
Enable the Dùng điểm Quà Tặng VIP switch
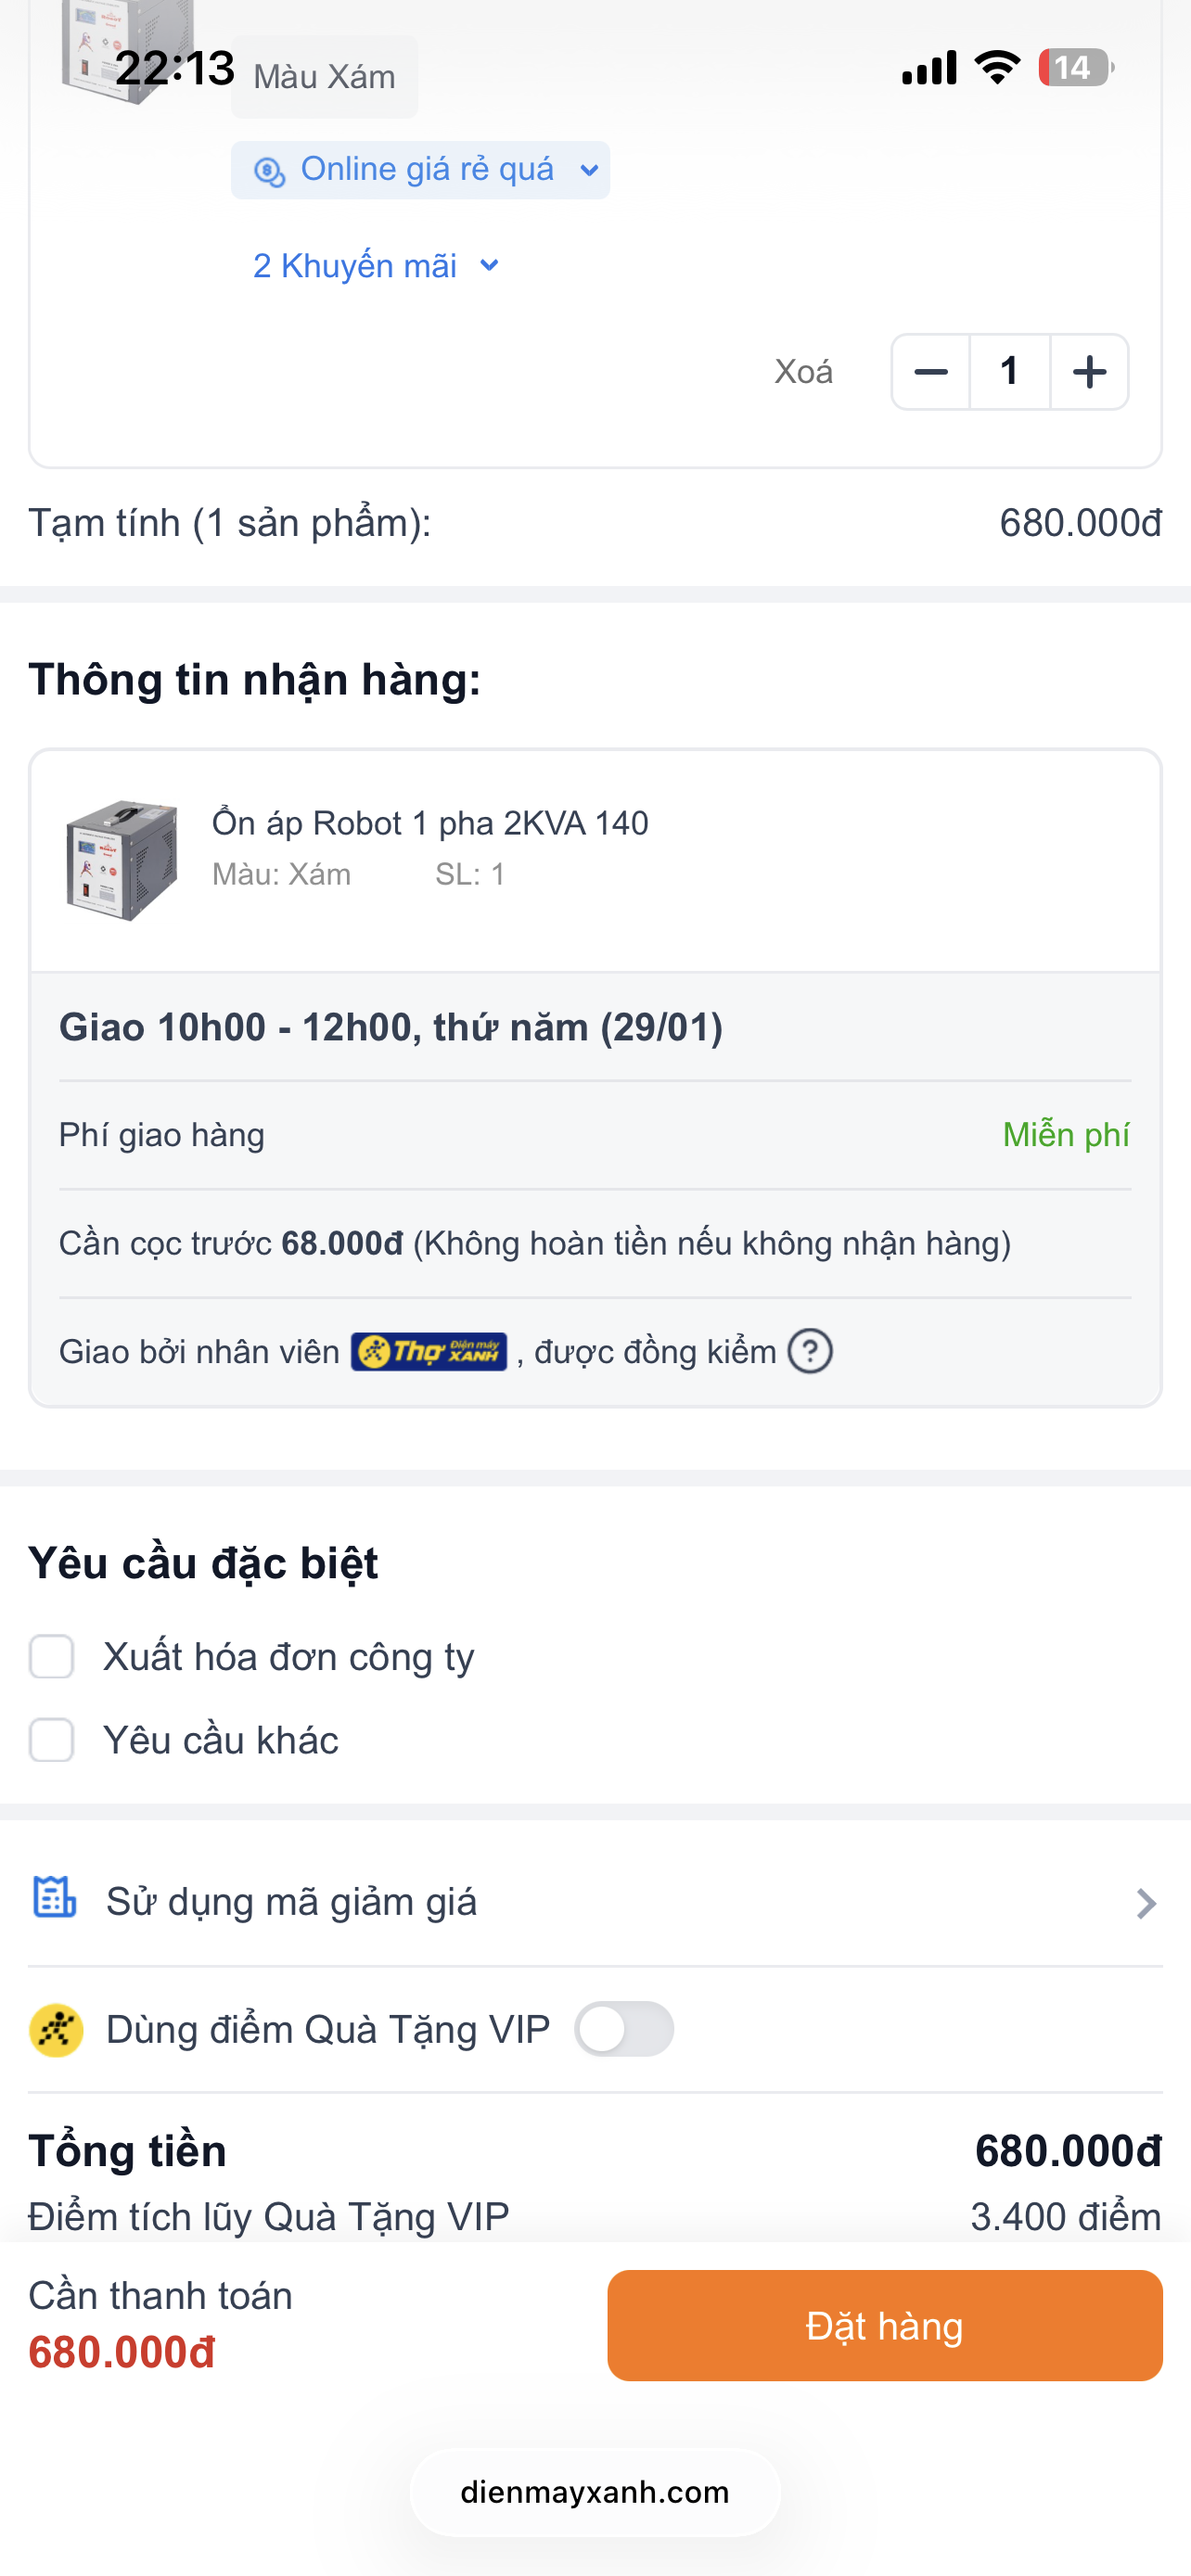624,2029
